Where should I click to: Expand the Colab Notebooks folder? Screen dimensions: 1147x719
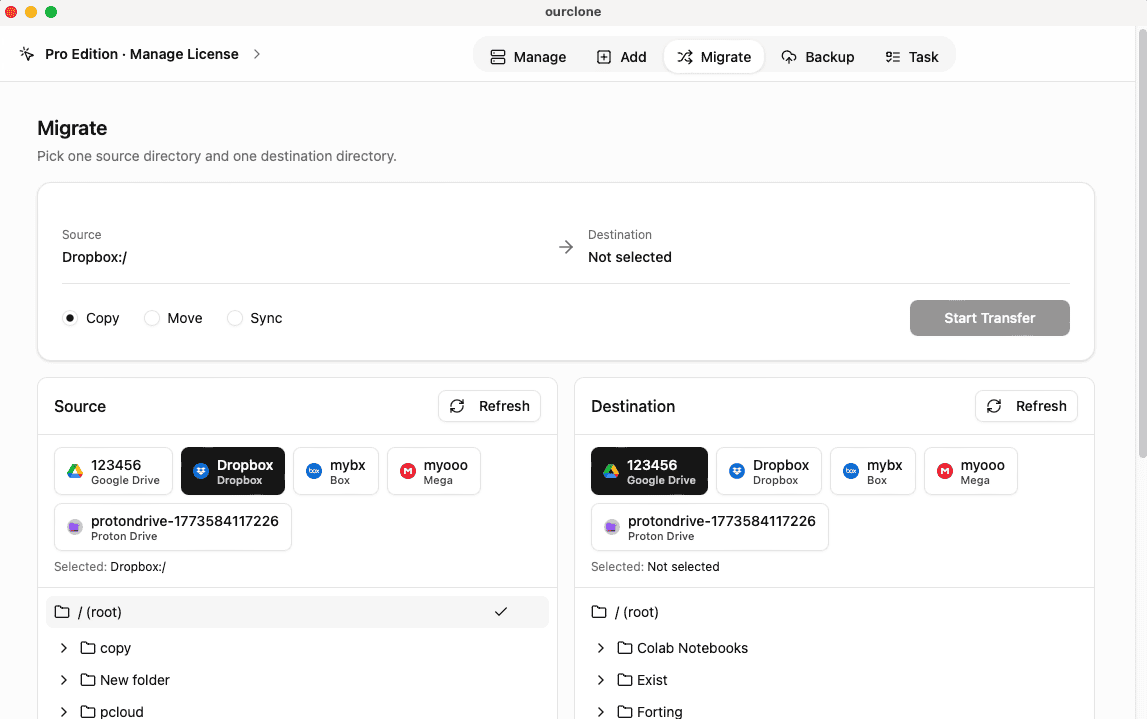click(x=600, y=648)
